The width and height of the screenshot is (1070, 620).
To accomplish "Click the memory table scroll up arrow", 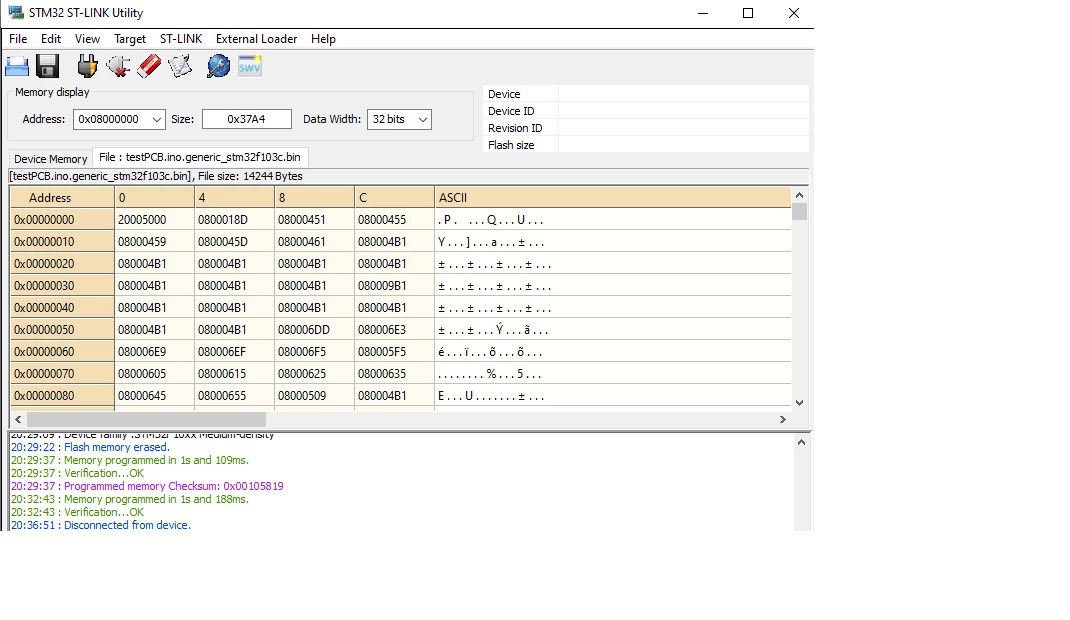I will 800,195.
